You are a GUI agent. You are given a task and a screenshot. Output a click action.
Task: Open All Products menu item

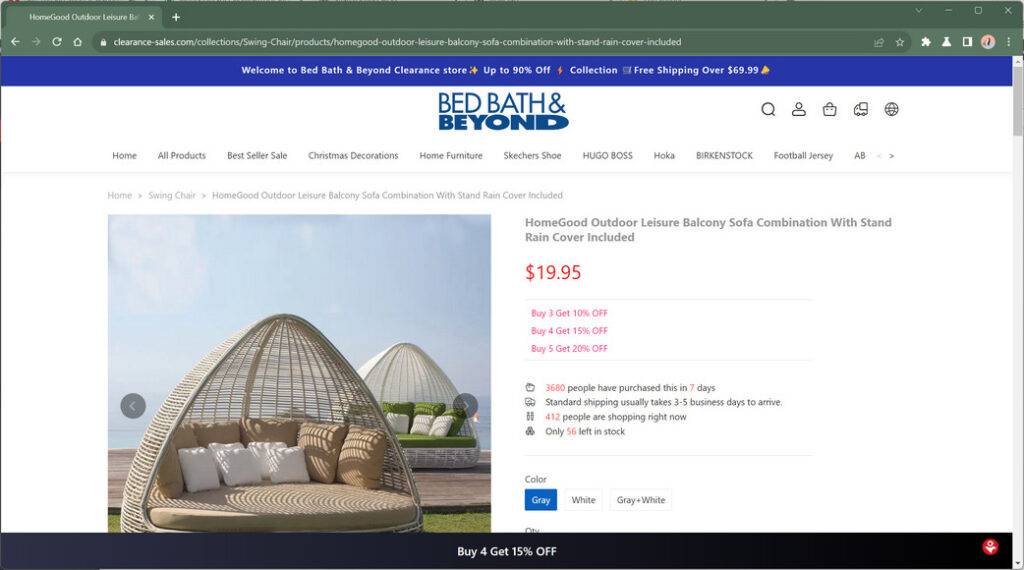tap(182, 155)
